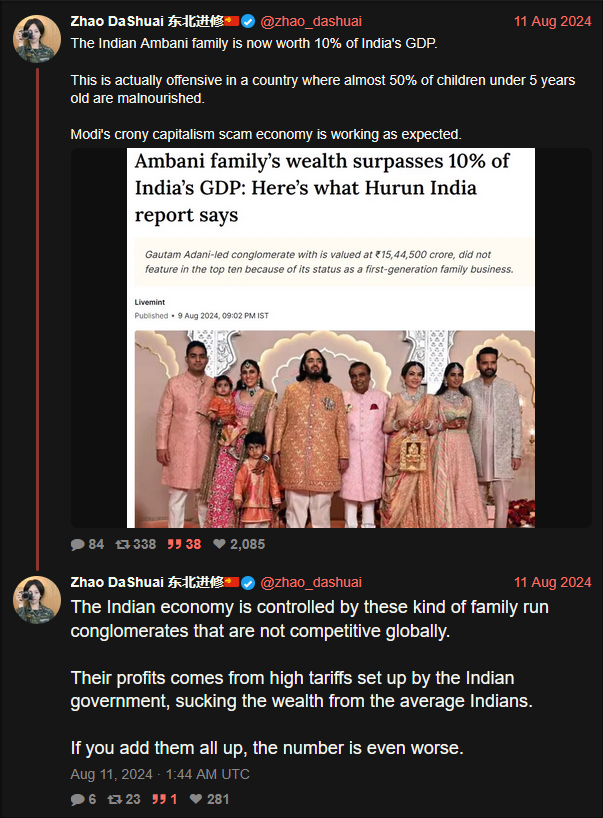Click the "Aug 11, 2024 · 1:44 AM UTC" timestamp

pyautogui.click(x=160, y=774)
